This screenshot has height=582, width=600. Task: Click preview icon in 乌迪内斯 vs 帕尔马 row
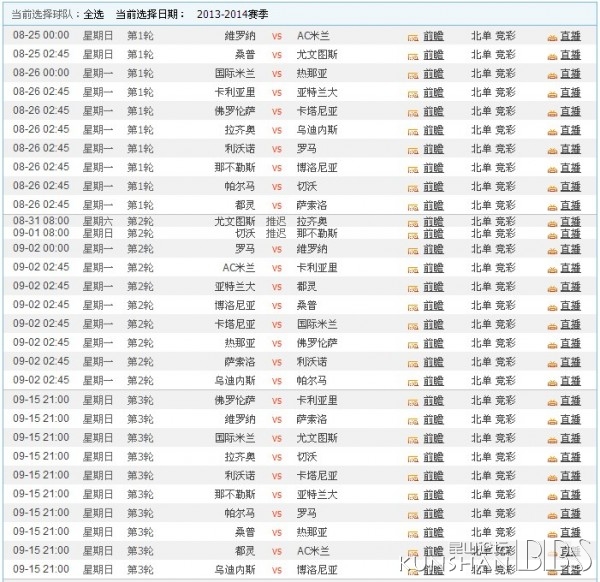point(413,382)
